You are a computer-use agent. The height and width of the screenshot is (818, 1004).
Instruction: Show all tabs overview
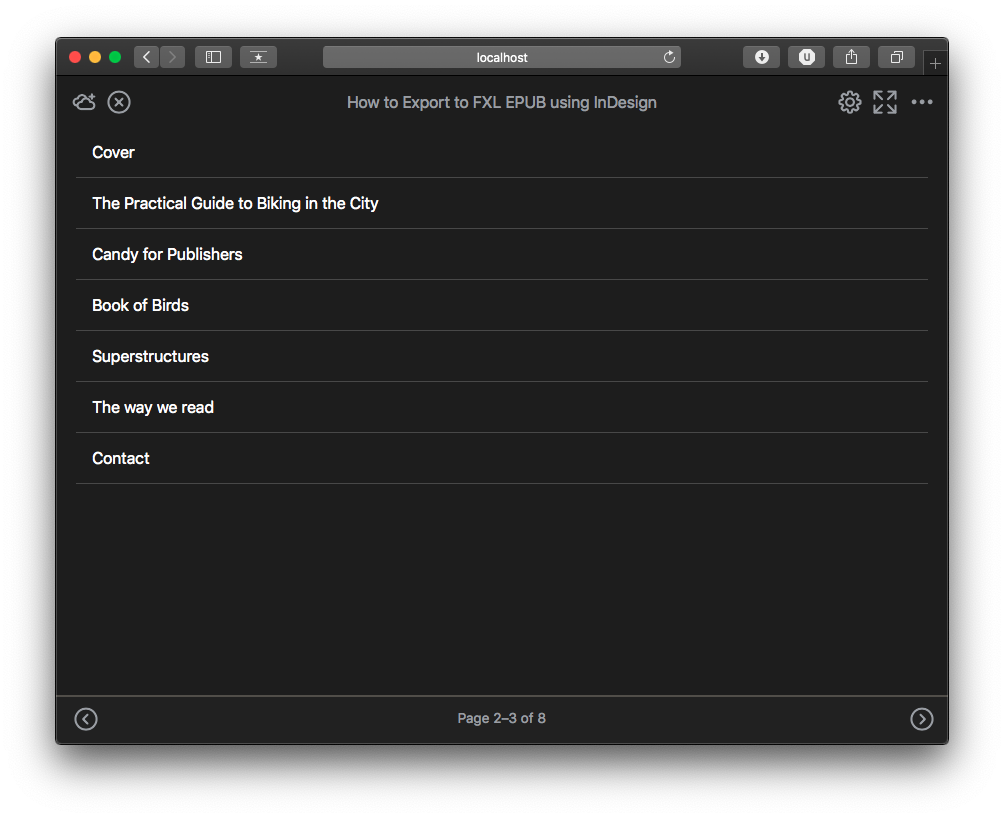click(x=896, y=57)
